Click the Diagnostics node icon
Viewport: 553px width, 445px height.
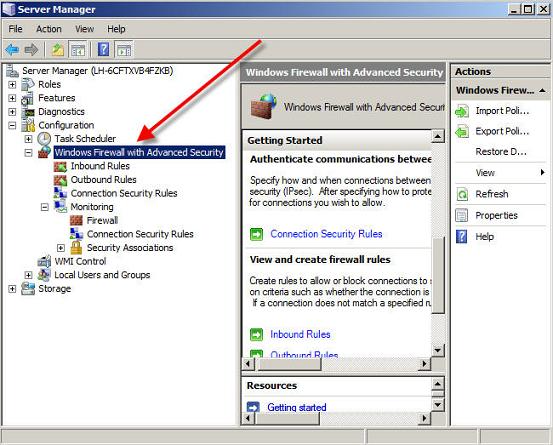point(28,112)
